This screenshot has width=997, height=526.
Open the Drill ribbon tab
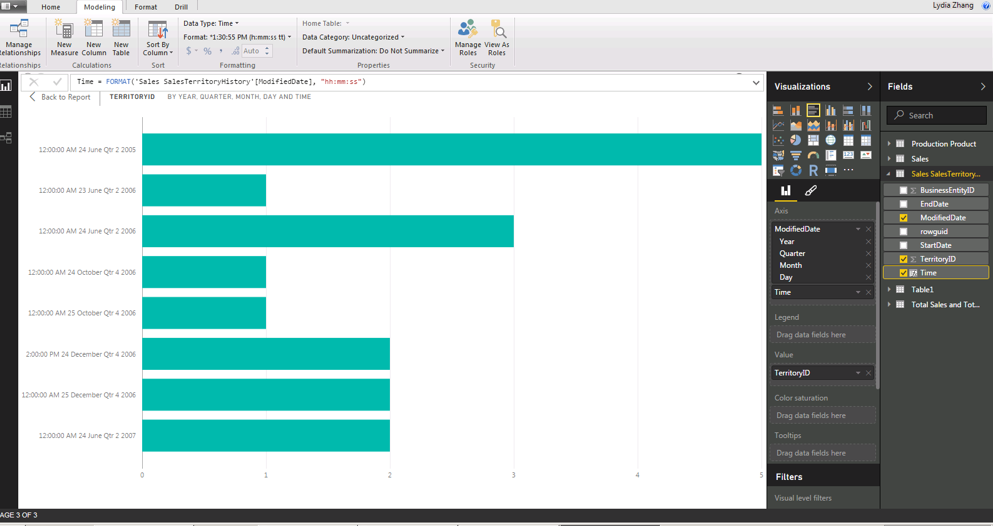pyautogui.click(x=181, y=7)
